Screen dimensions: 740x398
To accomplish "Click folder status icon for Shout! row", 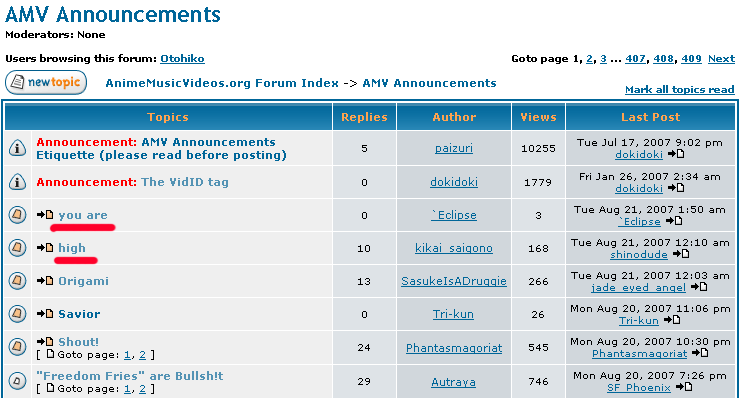I will pyautogui.click(x=17, y=347).
